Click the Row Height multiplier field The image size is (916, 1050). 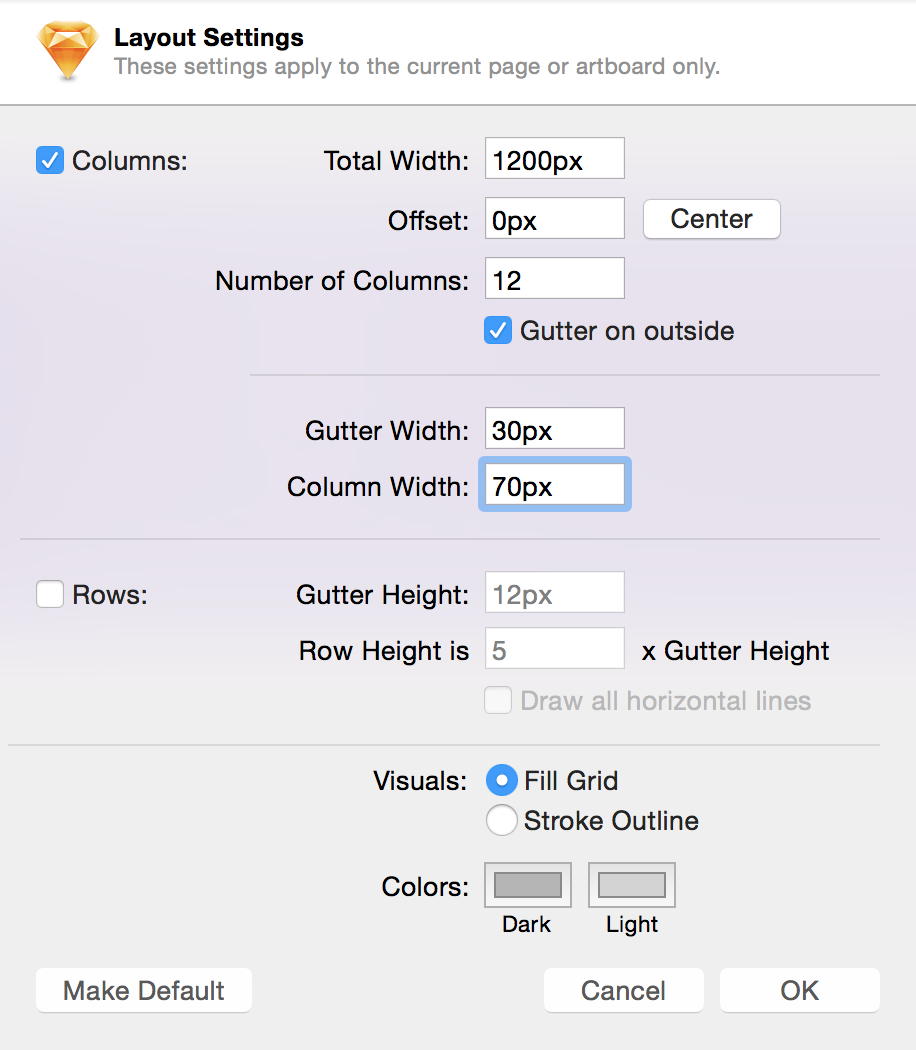click(554, 648)
